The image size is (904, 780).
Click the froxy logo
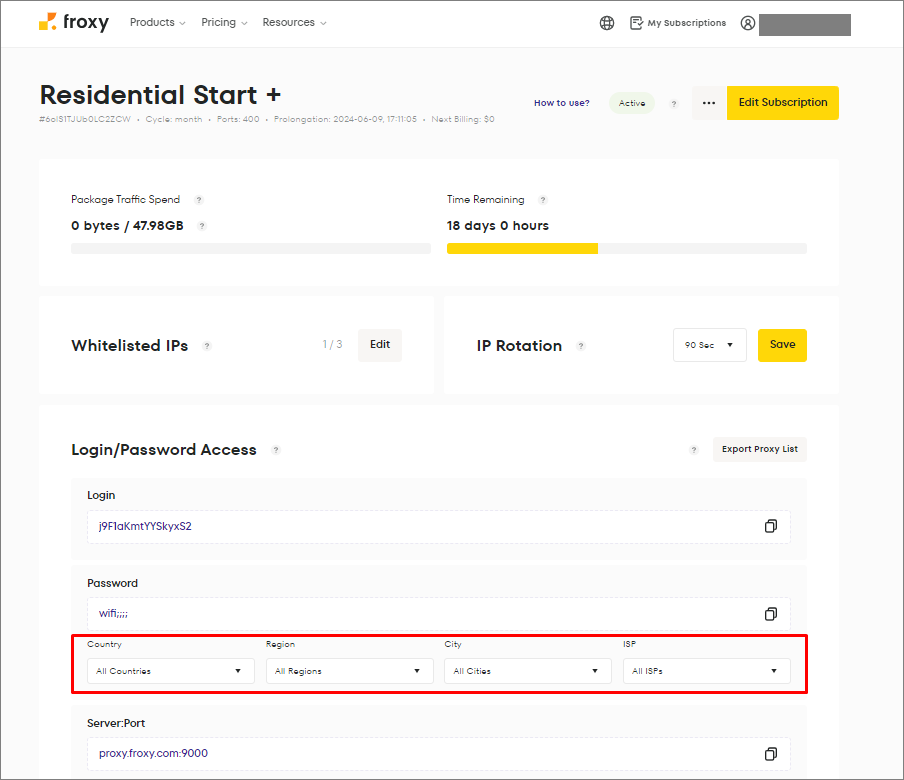point(73,22)
